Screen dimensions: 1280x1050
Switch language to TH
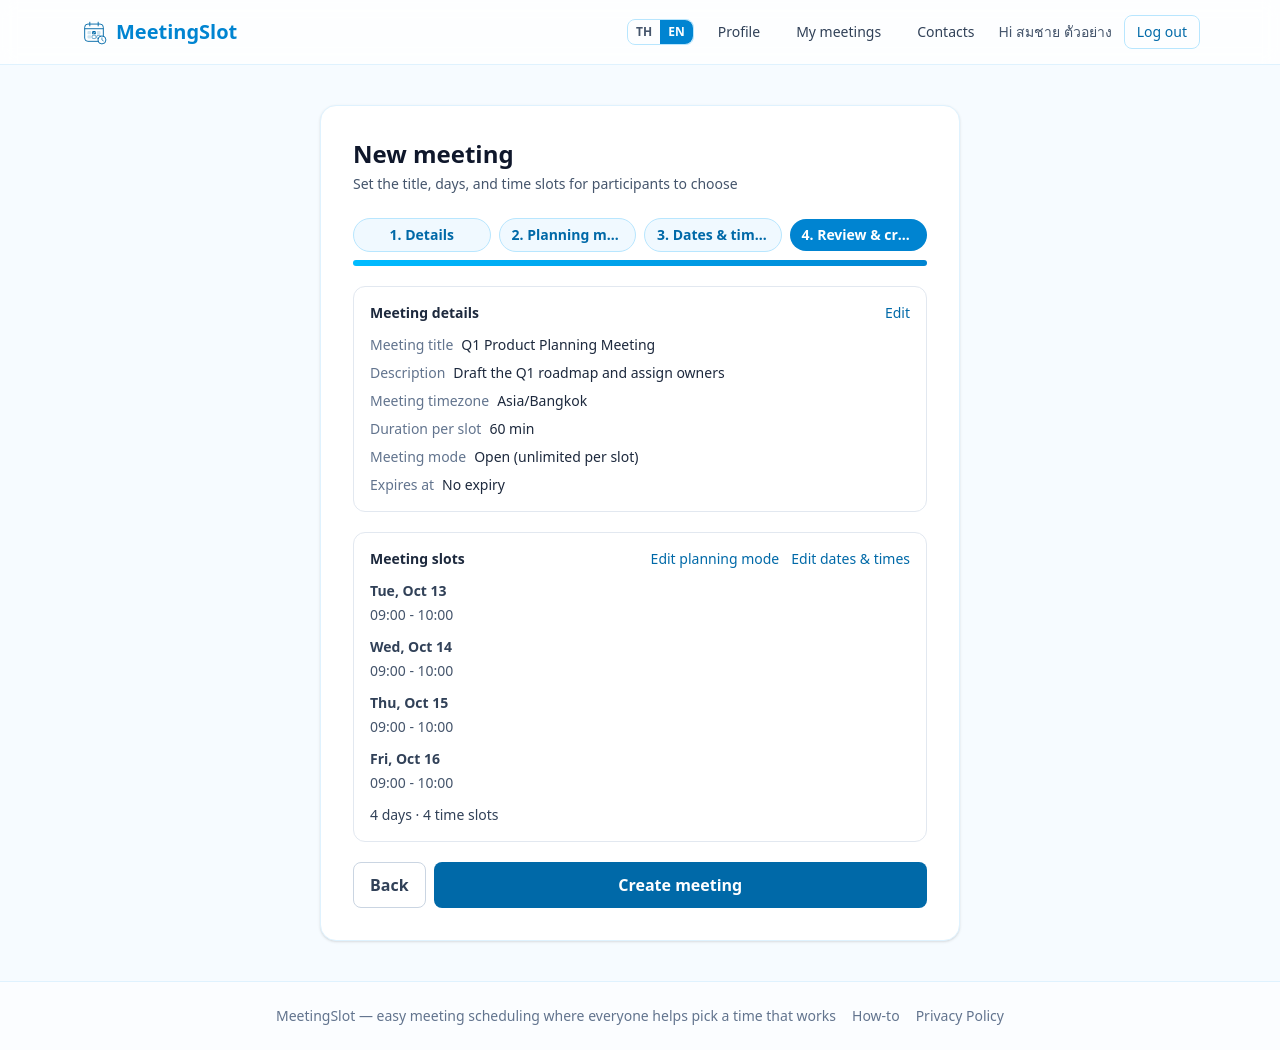(644, 32)
